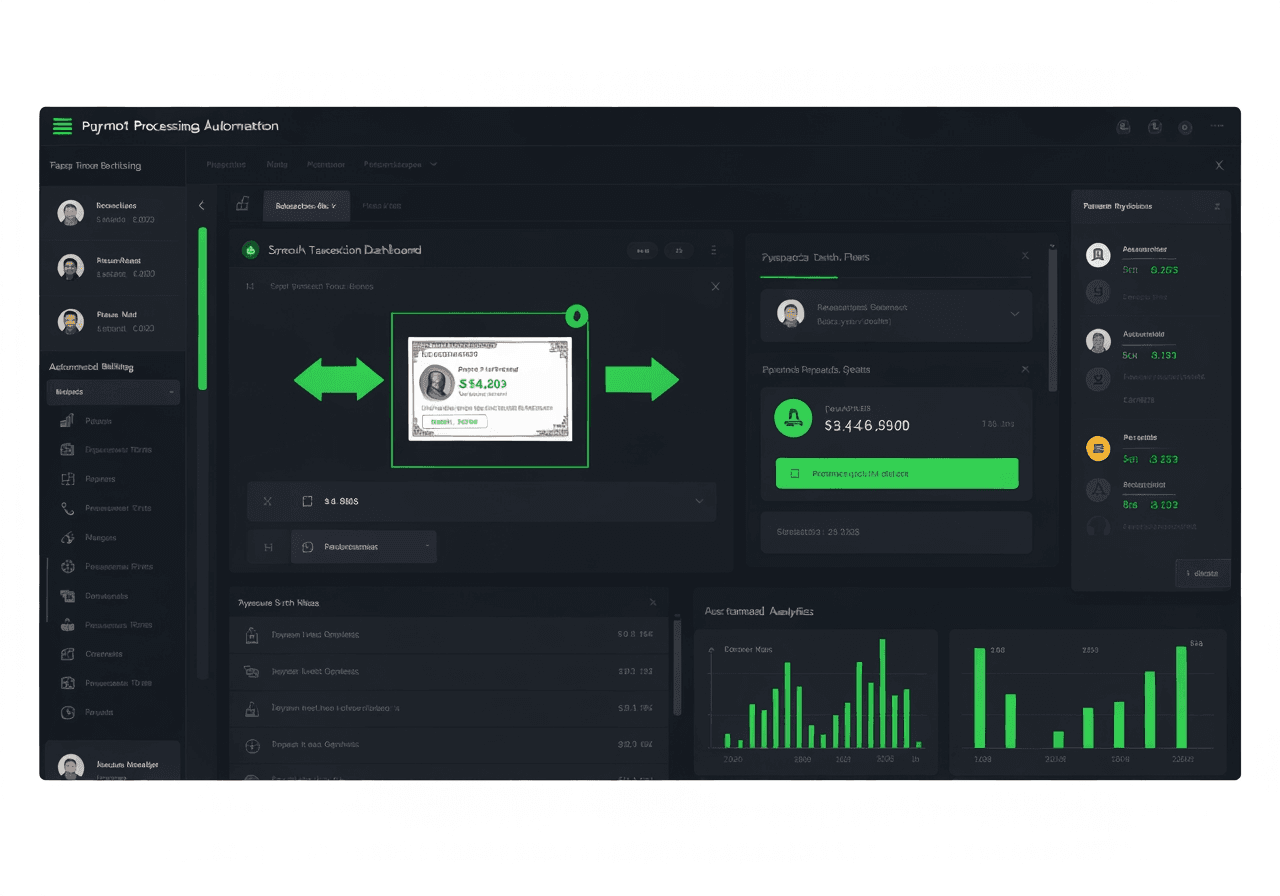
Task: Expand the chevron at the right of the checkbox row
Action: [700, 501]
